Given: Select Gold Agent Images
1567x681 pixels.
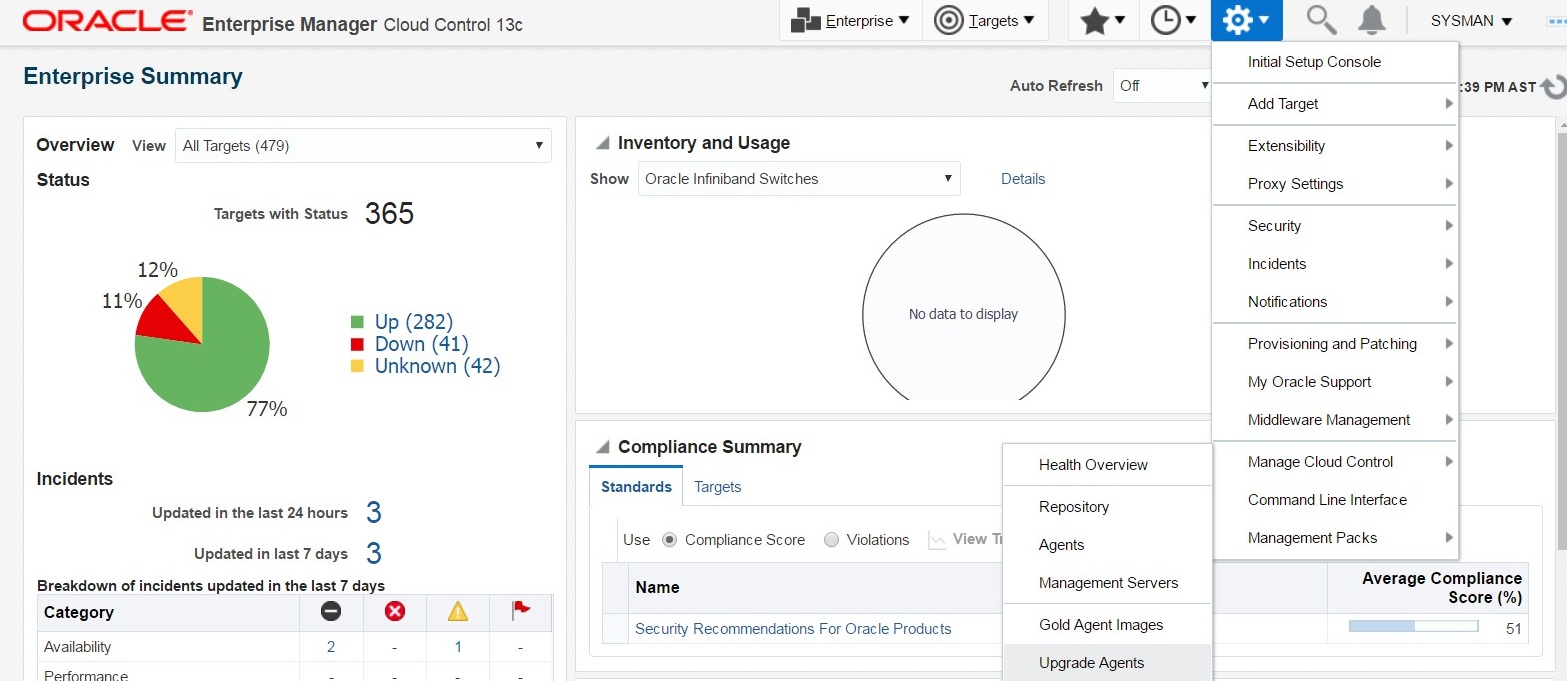Looking at the screenshot, I should (x=1108, y=625).
